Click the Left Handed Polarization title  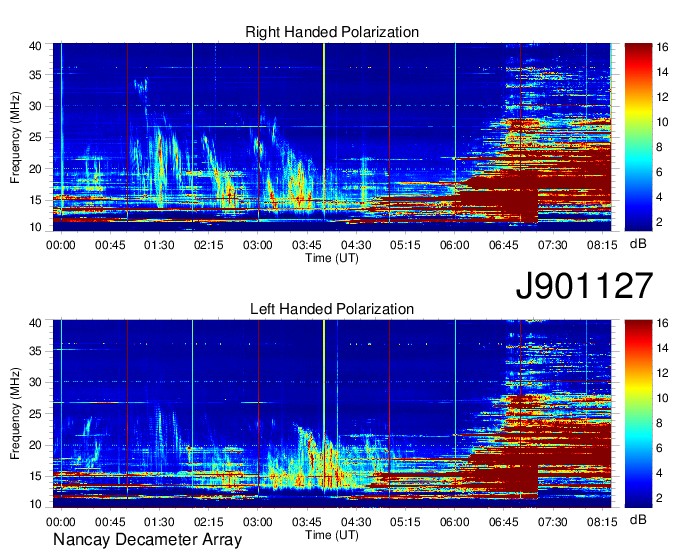pos(332,309)
